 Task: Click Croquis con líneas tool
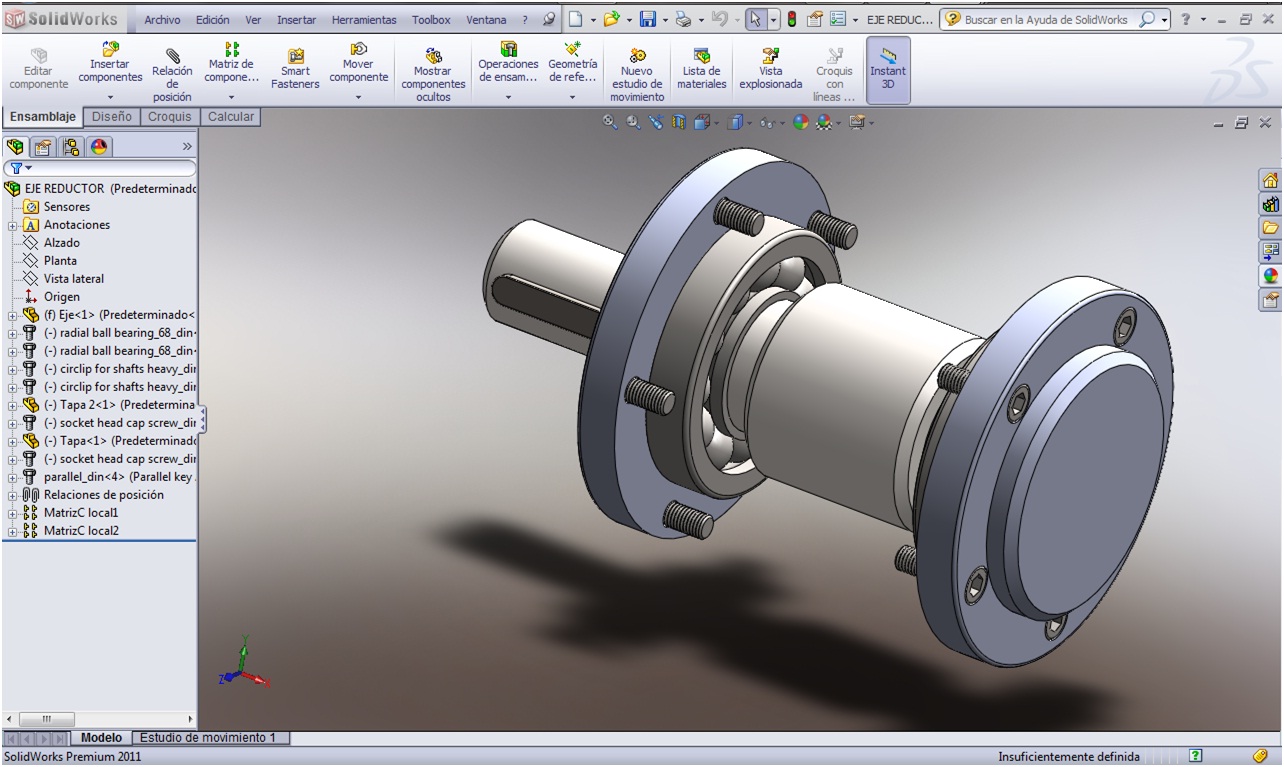pyautogui.click(x=834, y=75)
